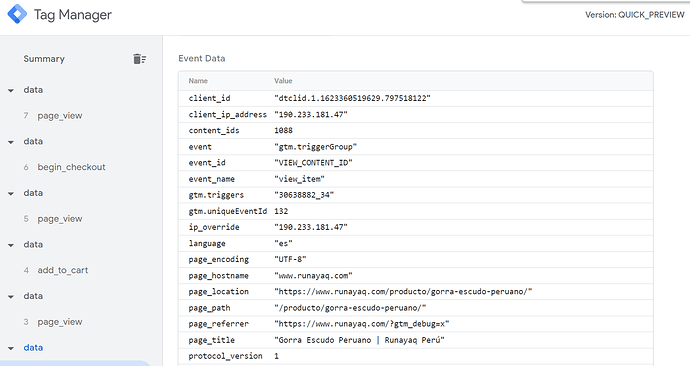
Task: Collapse the data group above event 3
Action: (x=11, y=296)
